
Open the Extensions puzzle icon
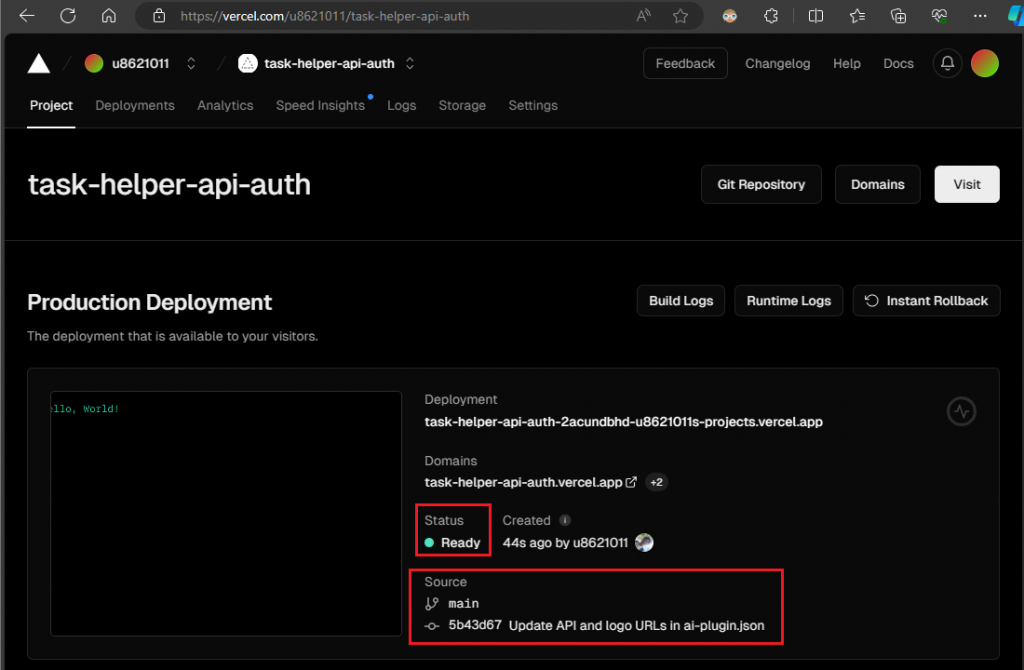(771, 16)
